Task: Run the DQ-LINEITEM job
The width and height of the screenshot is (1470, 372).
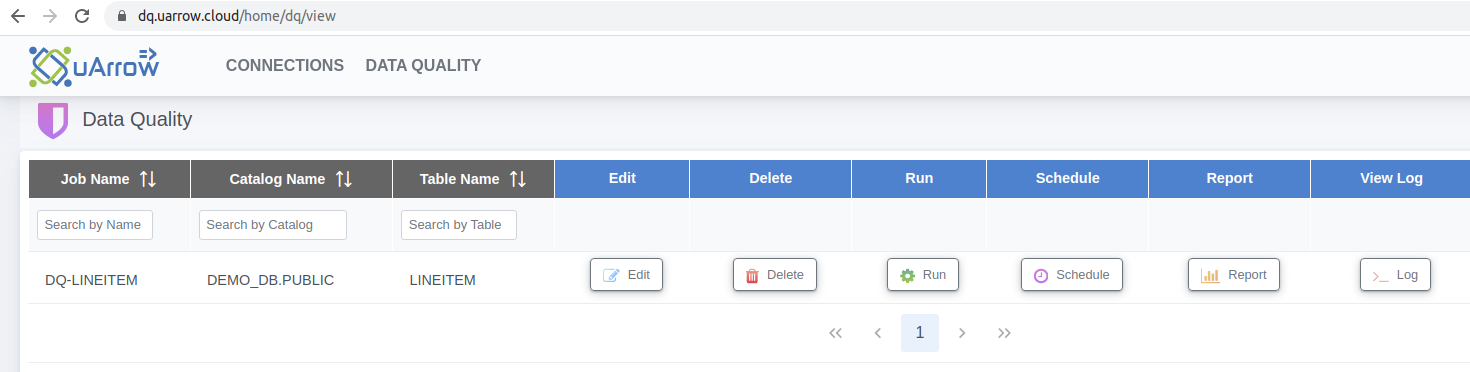Action: 923,275
